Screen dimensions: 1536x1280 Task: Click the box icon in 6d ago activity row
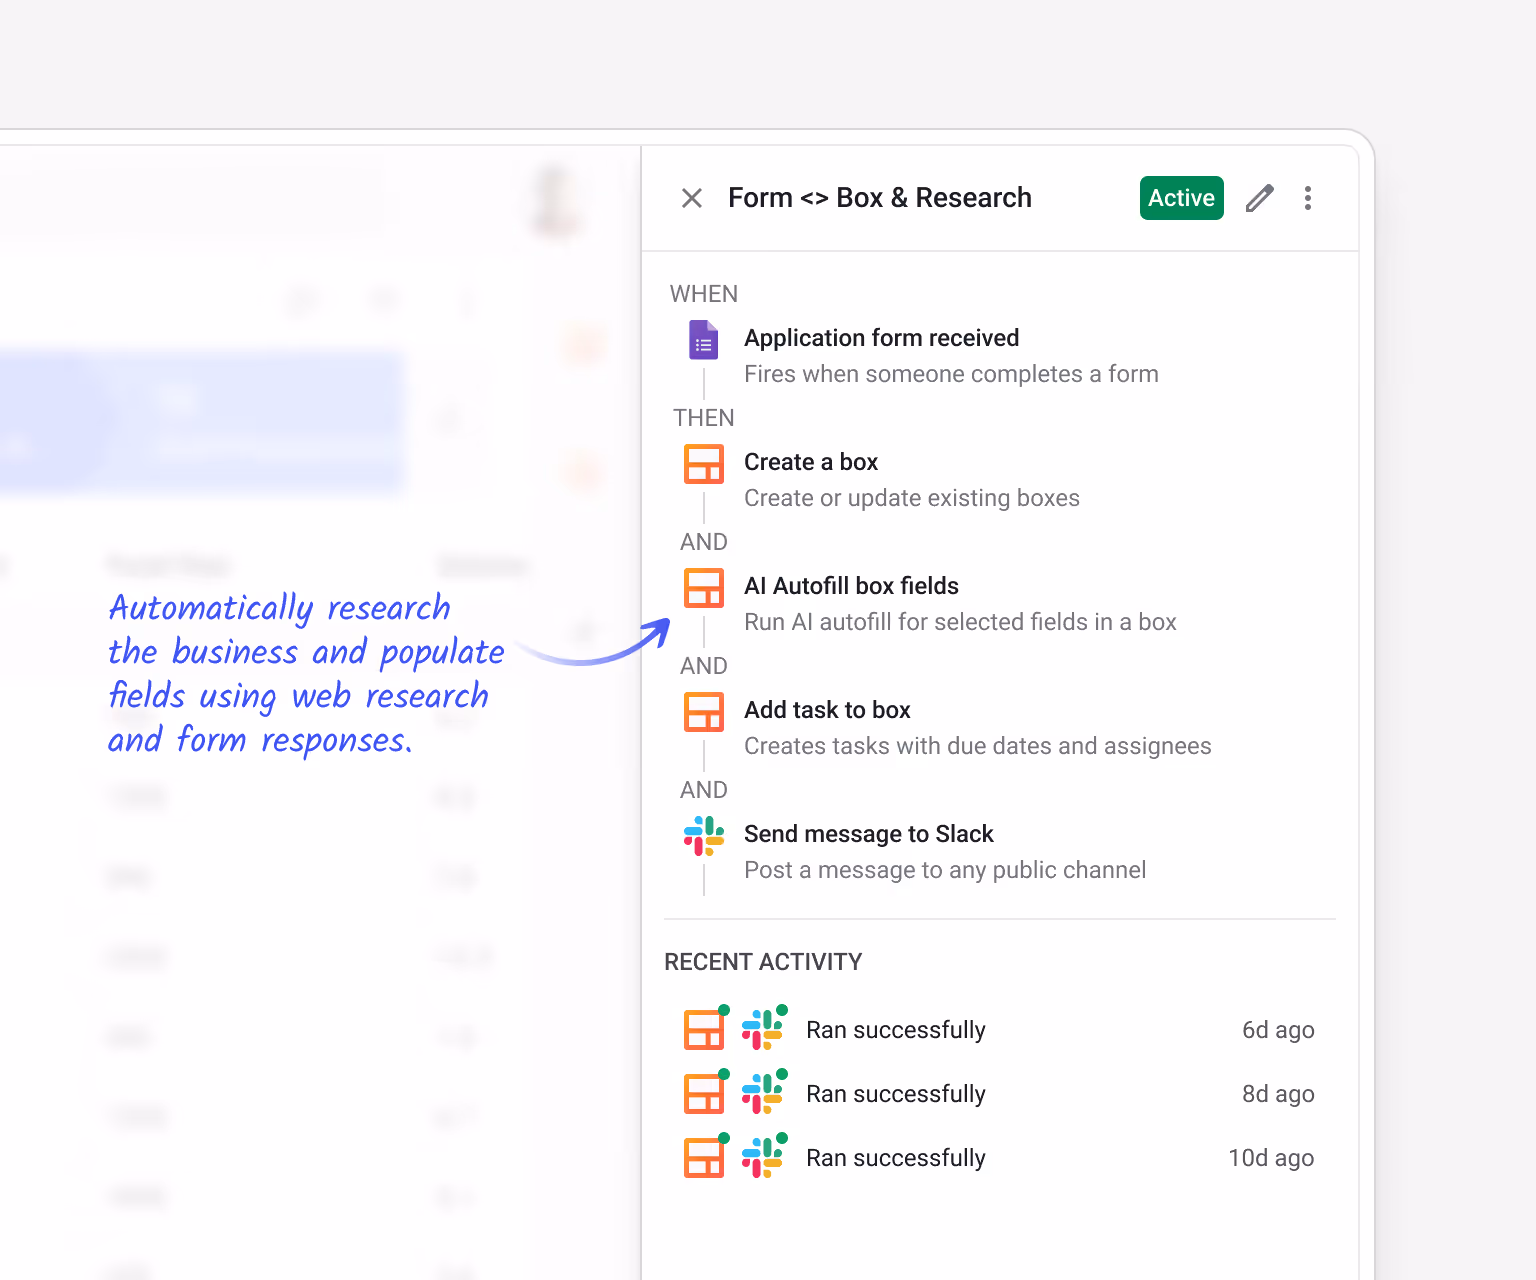[704, 1030]
